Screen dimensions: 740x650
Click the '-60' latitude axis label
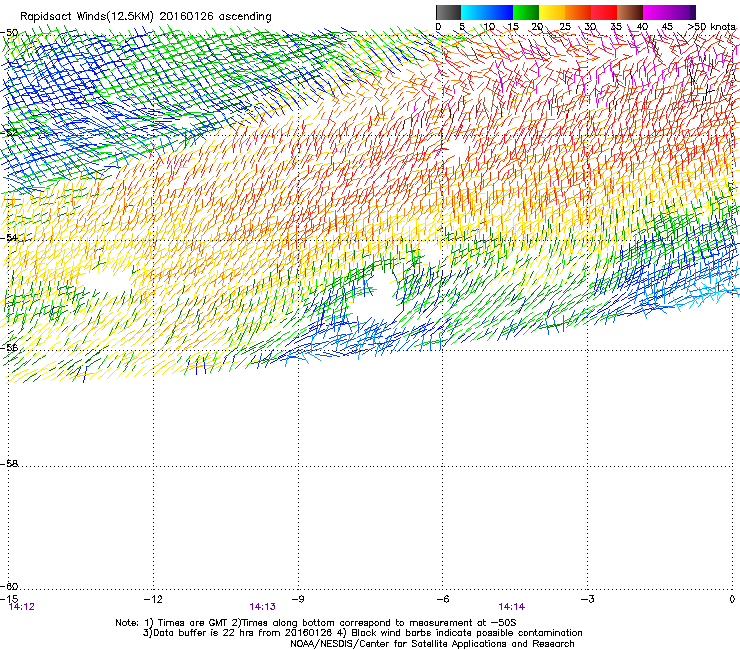(9, 587)
